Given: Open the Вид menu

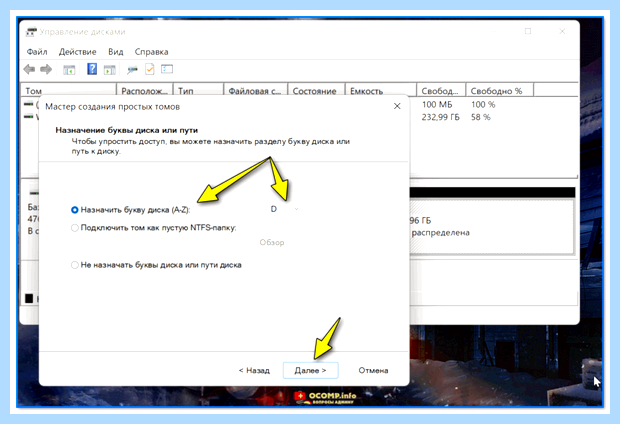Looking at the screenshot, I should point(116,52).
